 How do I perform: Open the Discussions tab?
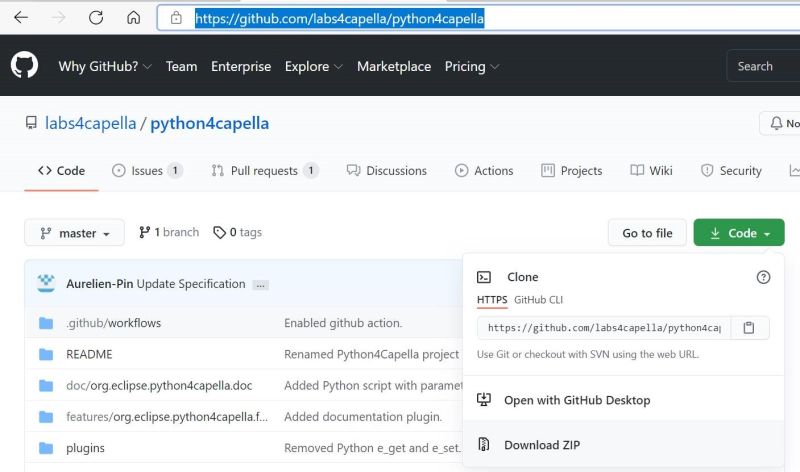386,170
